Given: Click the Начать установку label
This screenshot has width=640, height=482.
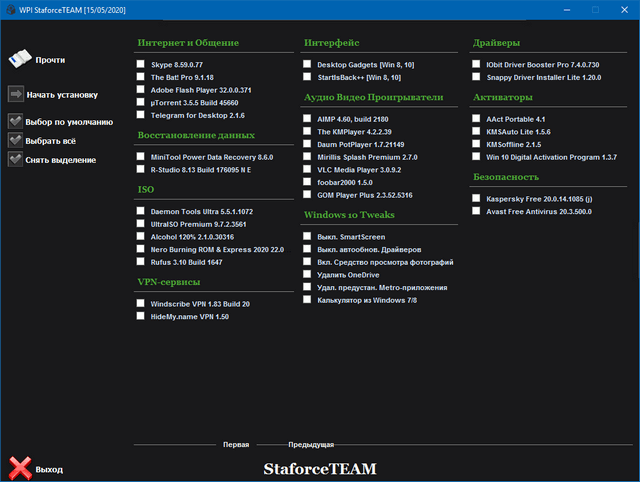Looking at the screenshot, I should [x=62, y=95].
